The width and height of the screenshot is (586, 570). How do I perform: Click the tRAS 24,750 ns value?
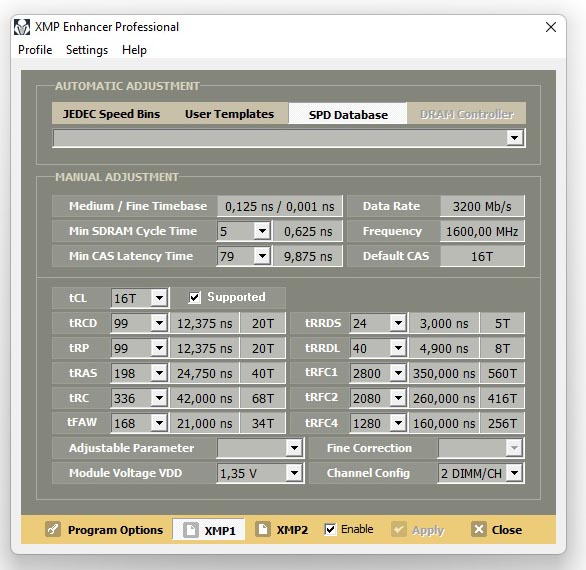click(x=204, y=373)
